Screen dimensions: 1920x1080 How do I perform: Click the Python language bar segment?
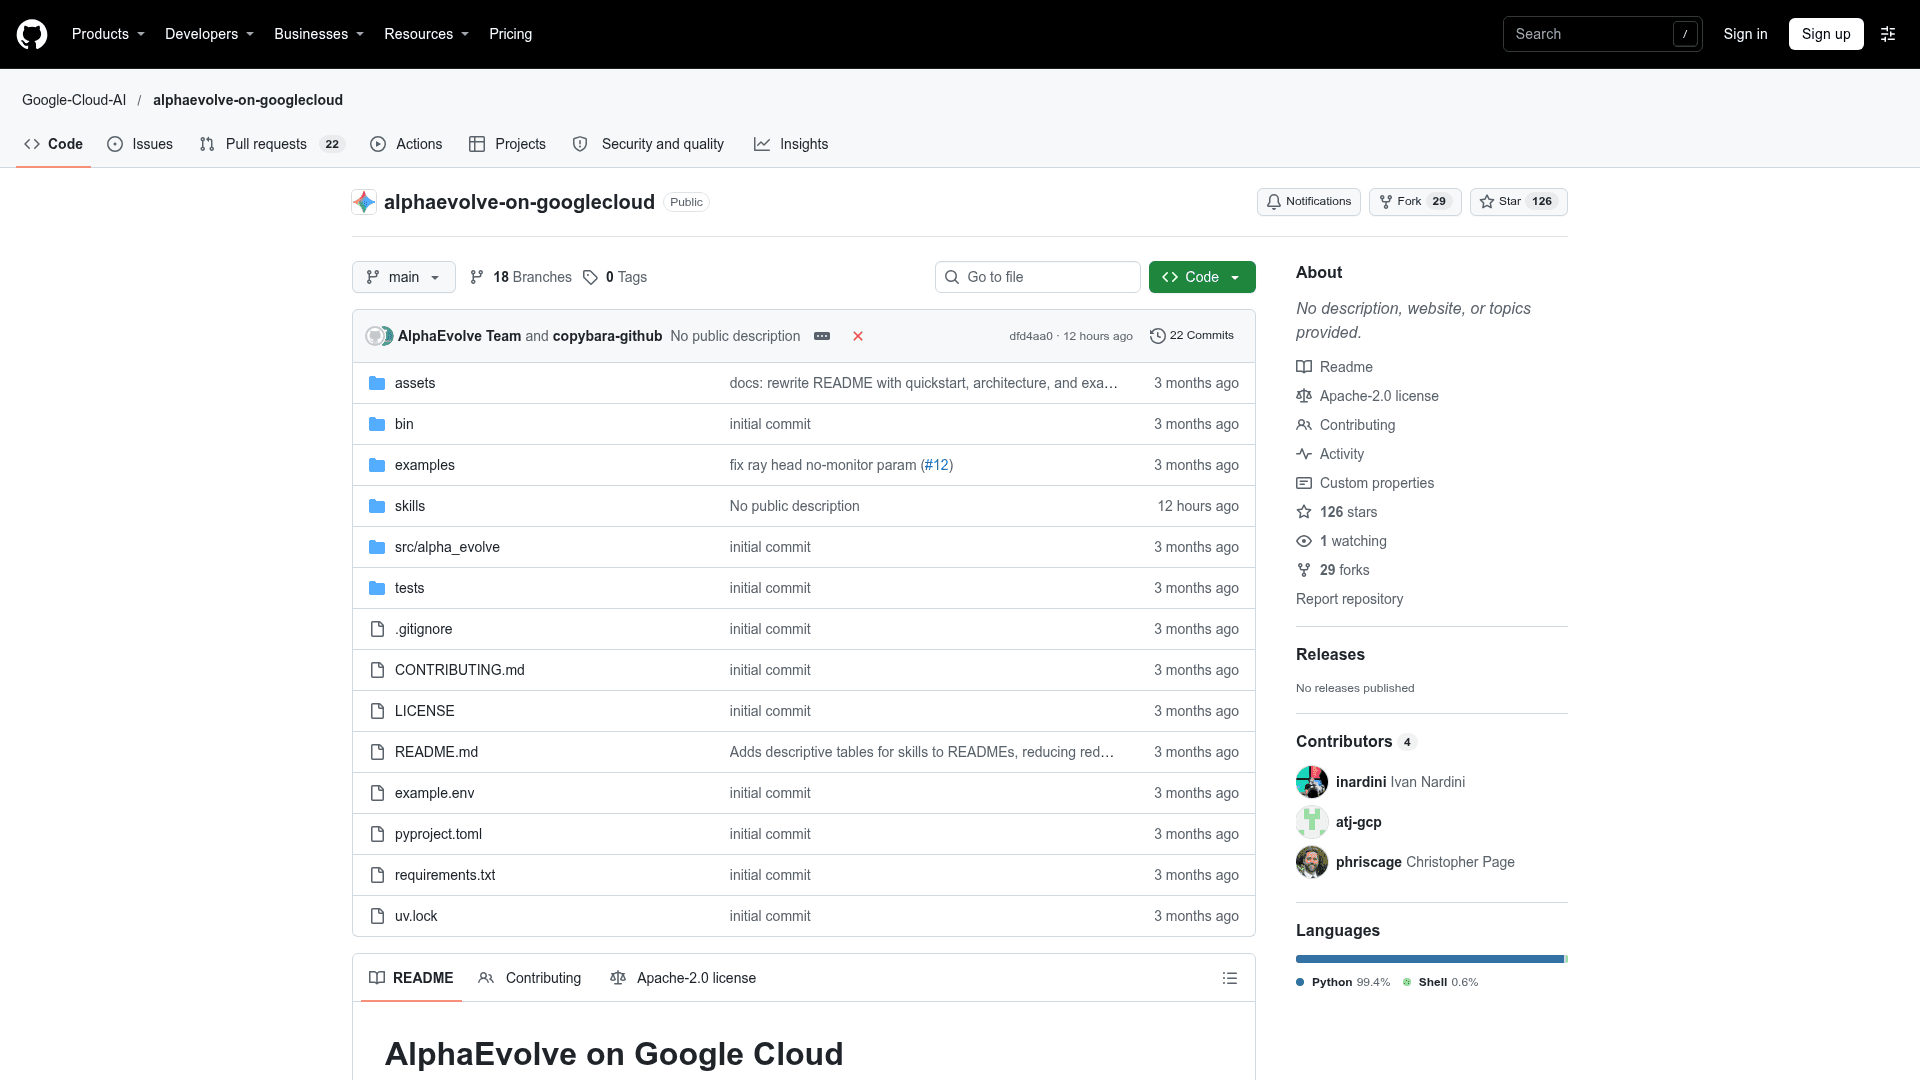pyautogui.click(x=1430, y=959)
